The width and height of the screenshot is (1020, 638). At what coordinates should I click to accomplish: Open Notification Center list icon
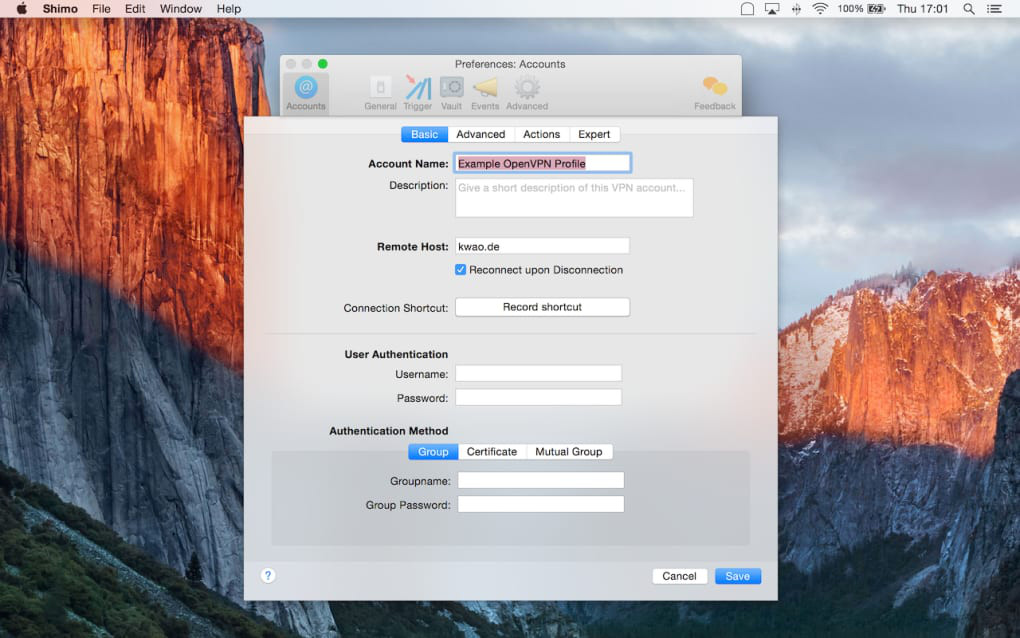[994, 8]
